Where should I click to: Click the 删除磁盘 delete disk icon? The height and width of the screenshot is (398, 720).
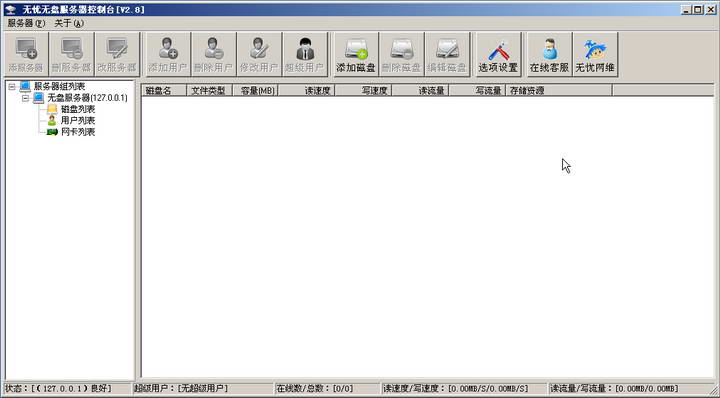point(401,54)
